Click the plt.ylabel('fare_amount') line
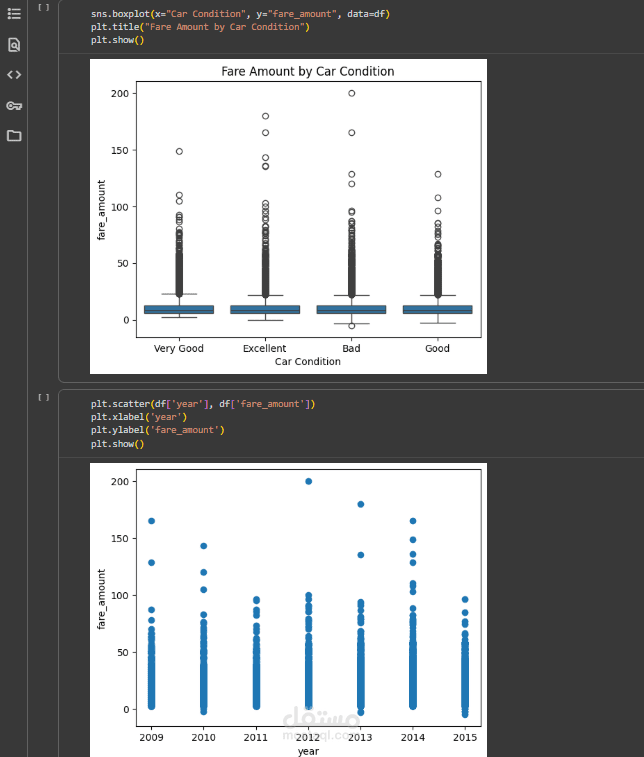The width and height of the screenshot is (644, 757). 157,430
